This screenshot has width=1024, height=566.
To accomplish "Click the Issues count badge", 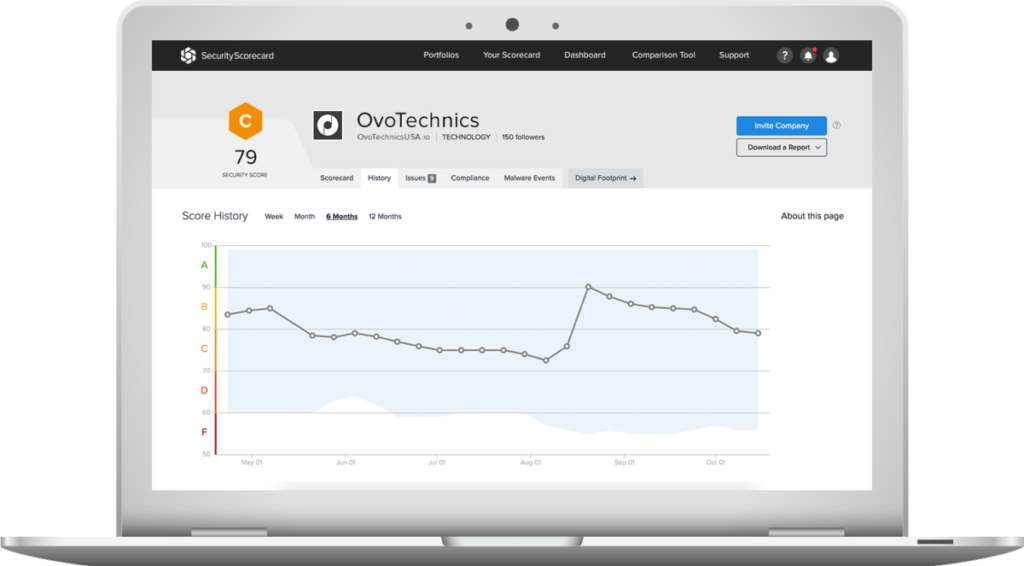I will click(432, 178).
